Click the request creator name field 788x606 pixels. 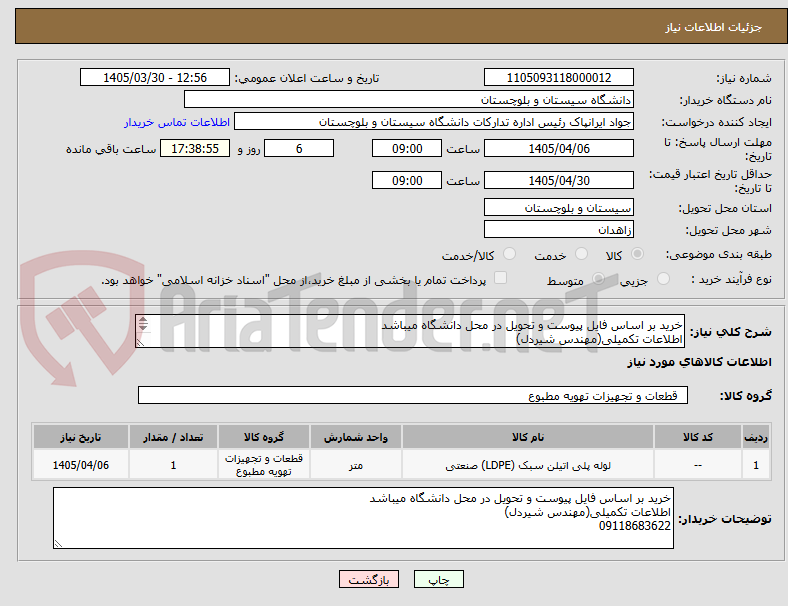pyautogui.click(x=434, y=122)
